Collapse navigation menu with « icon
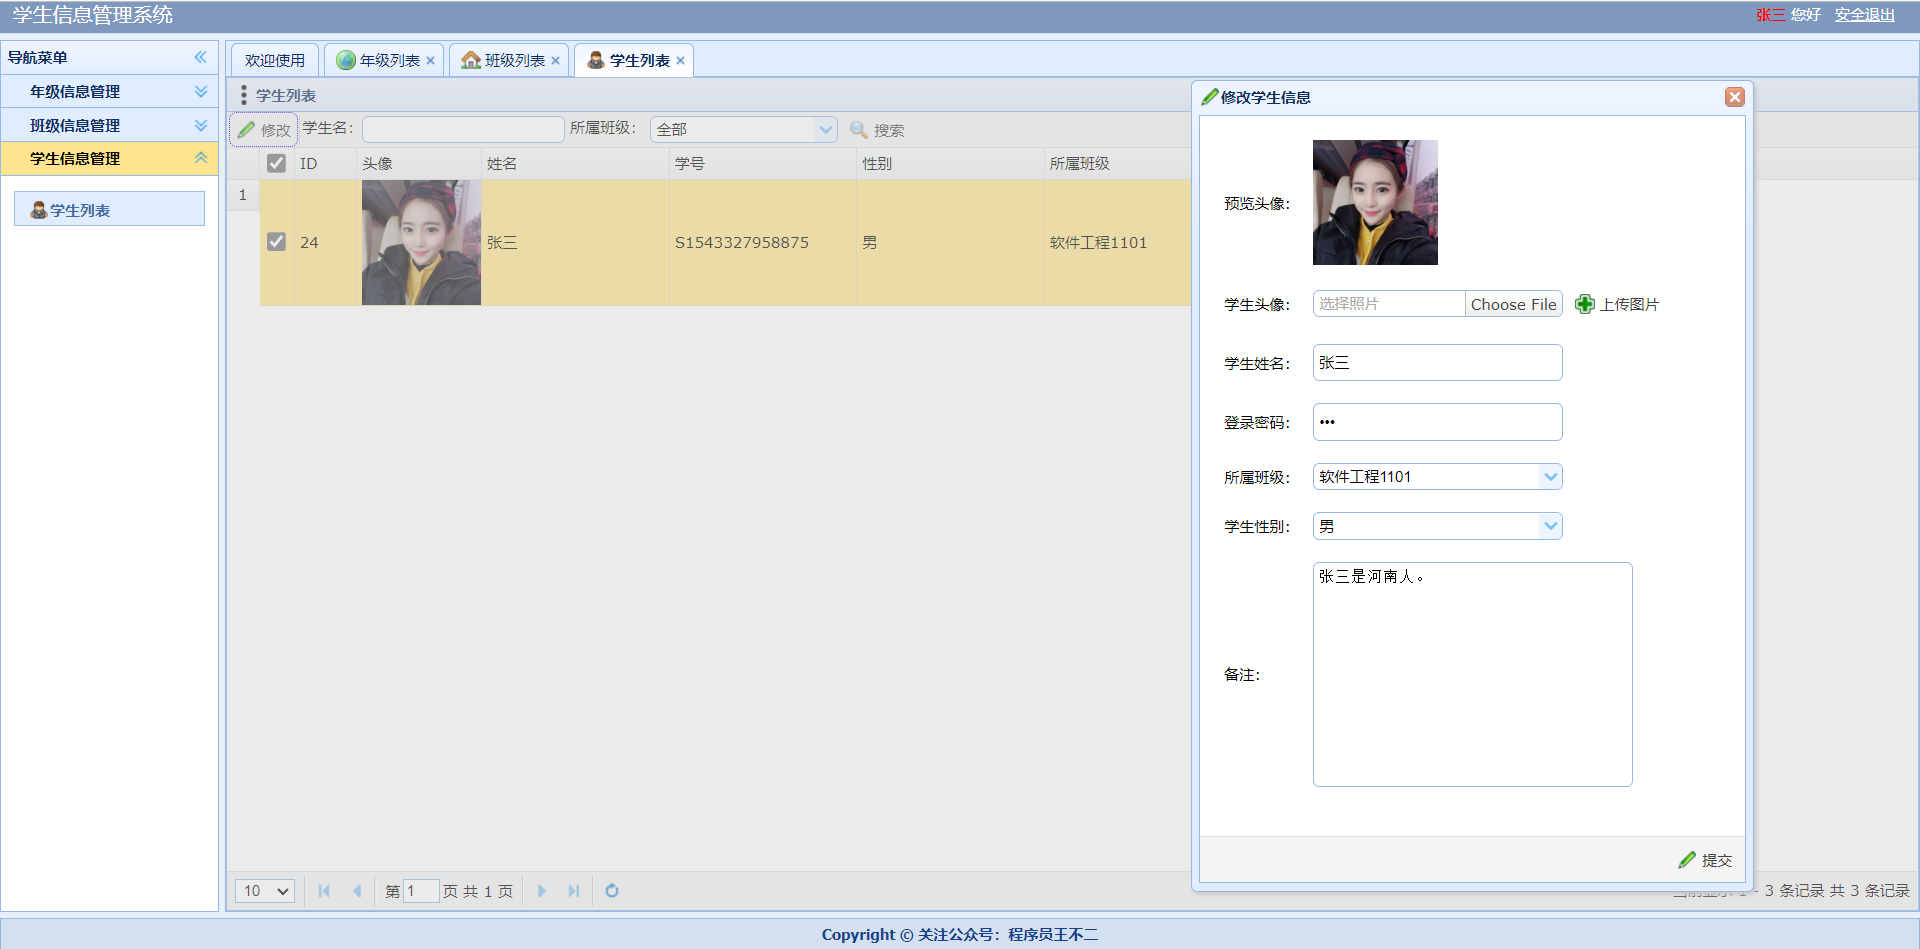1920x949 pixels. [x=200, y=57]
